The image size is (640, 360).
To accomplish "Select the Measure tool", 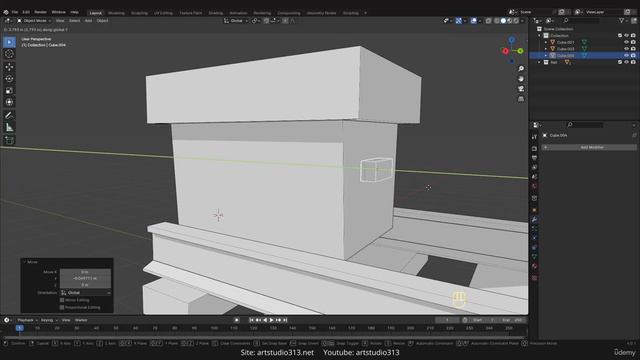I will (9, 128).
